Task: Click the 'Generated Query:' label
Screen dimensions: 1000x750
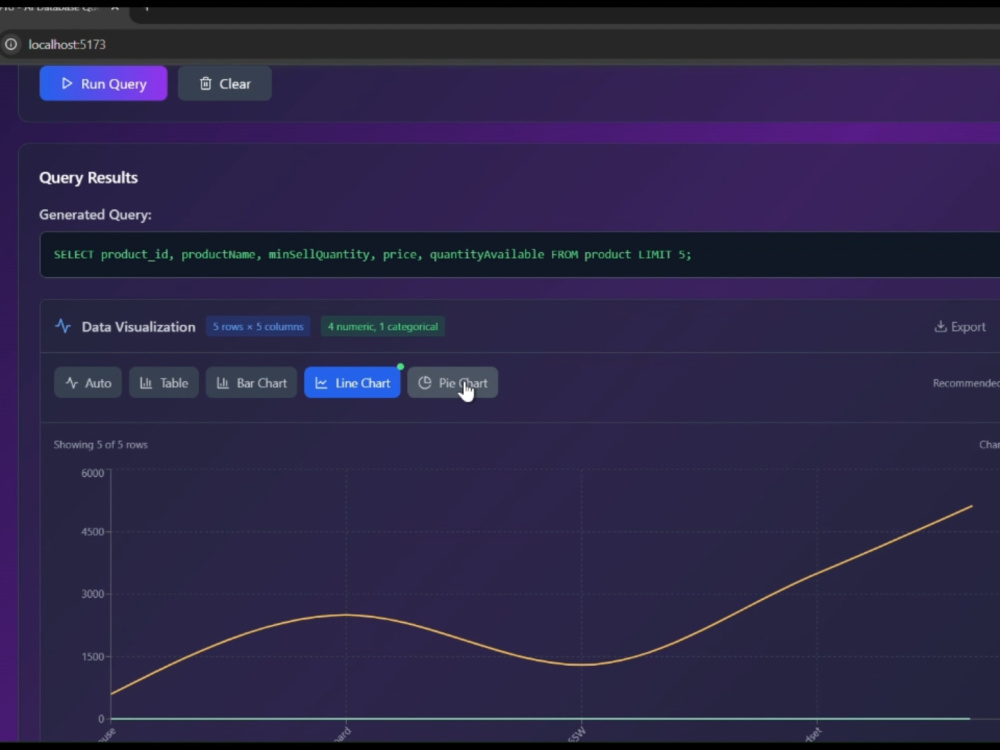Action: tap(95, 215)
